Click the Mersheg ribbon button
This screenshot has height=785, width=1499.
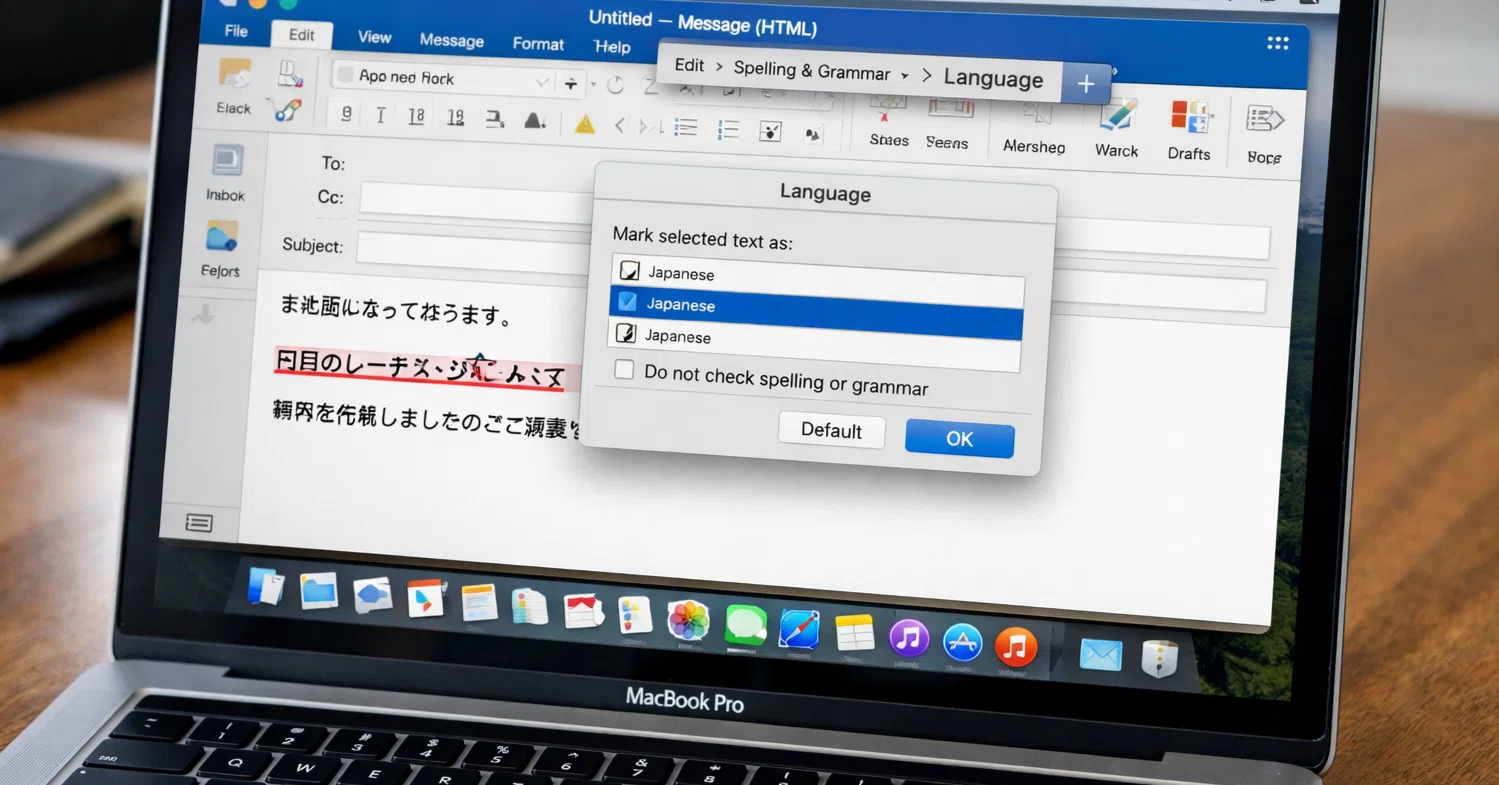1034,129
